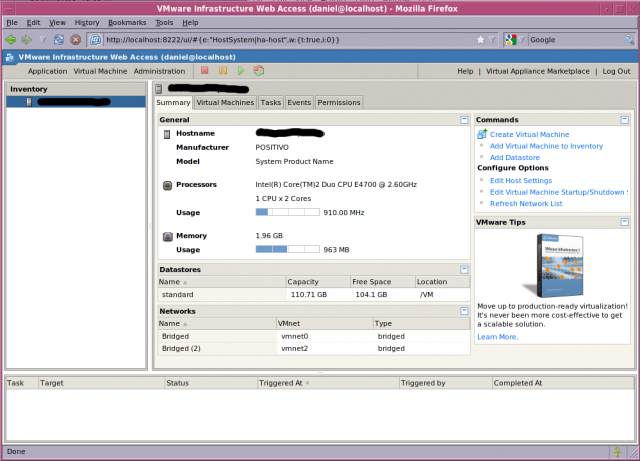The height and width of the screenshot is (461, 640).
Task: Click the yellow Suspend (pause) icon
Action: click(223, 71)
